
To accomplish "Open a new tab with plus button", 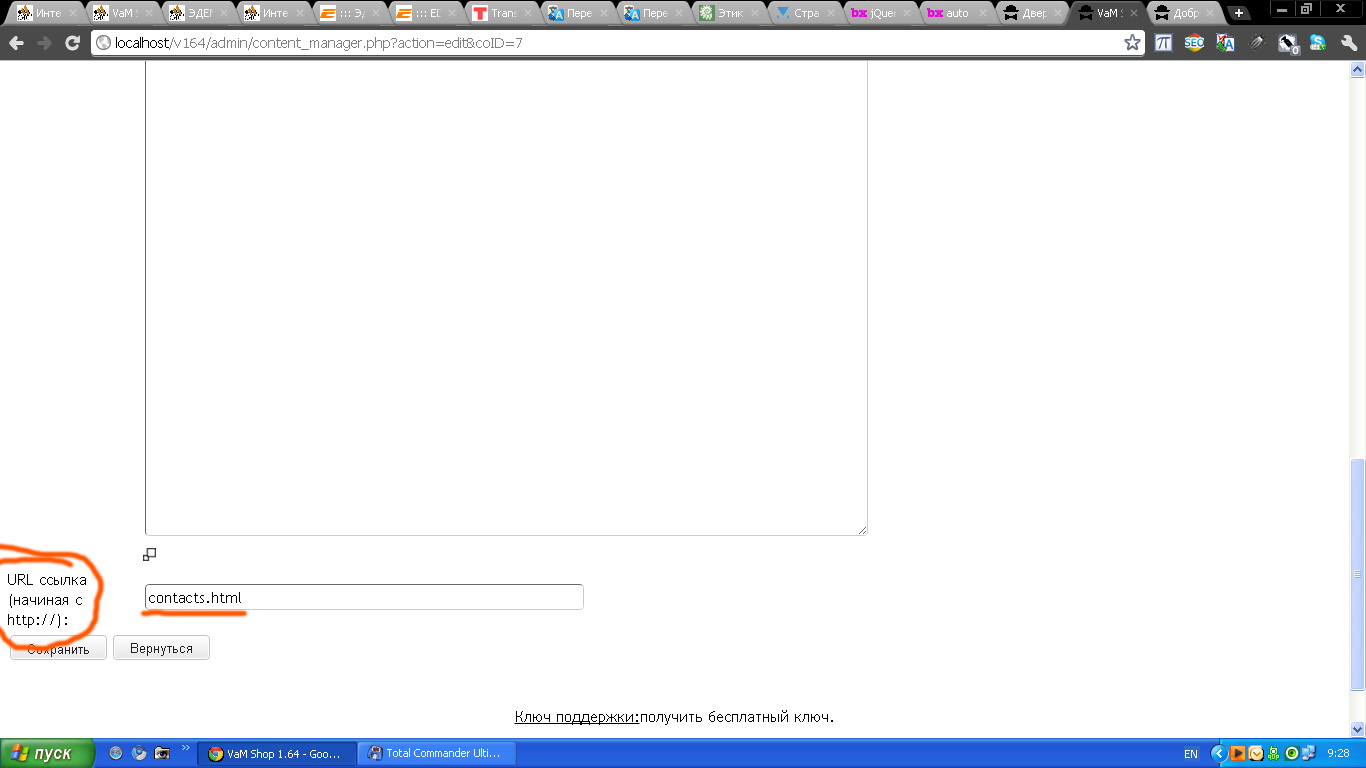I will (1239, 13).
